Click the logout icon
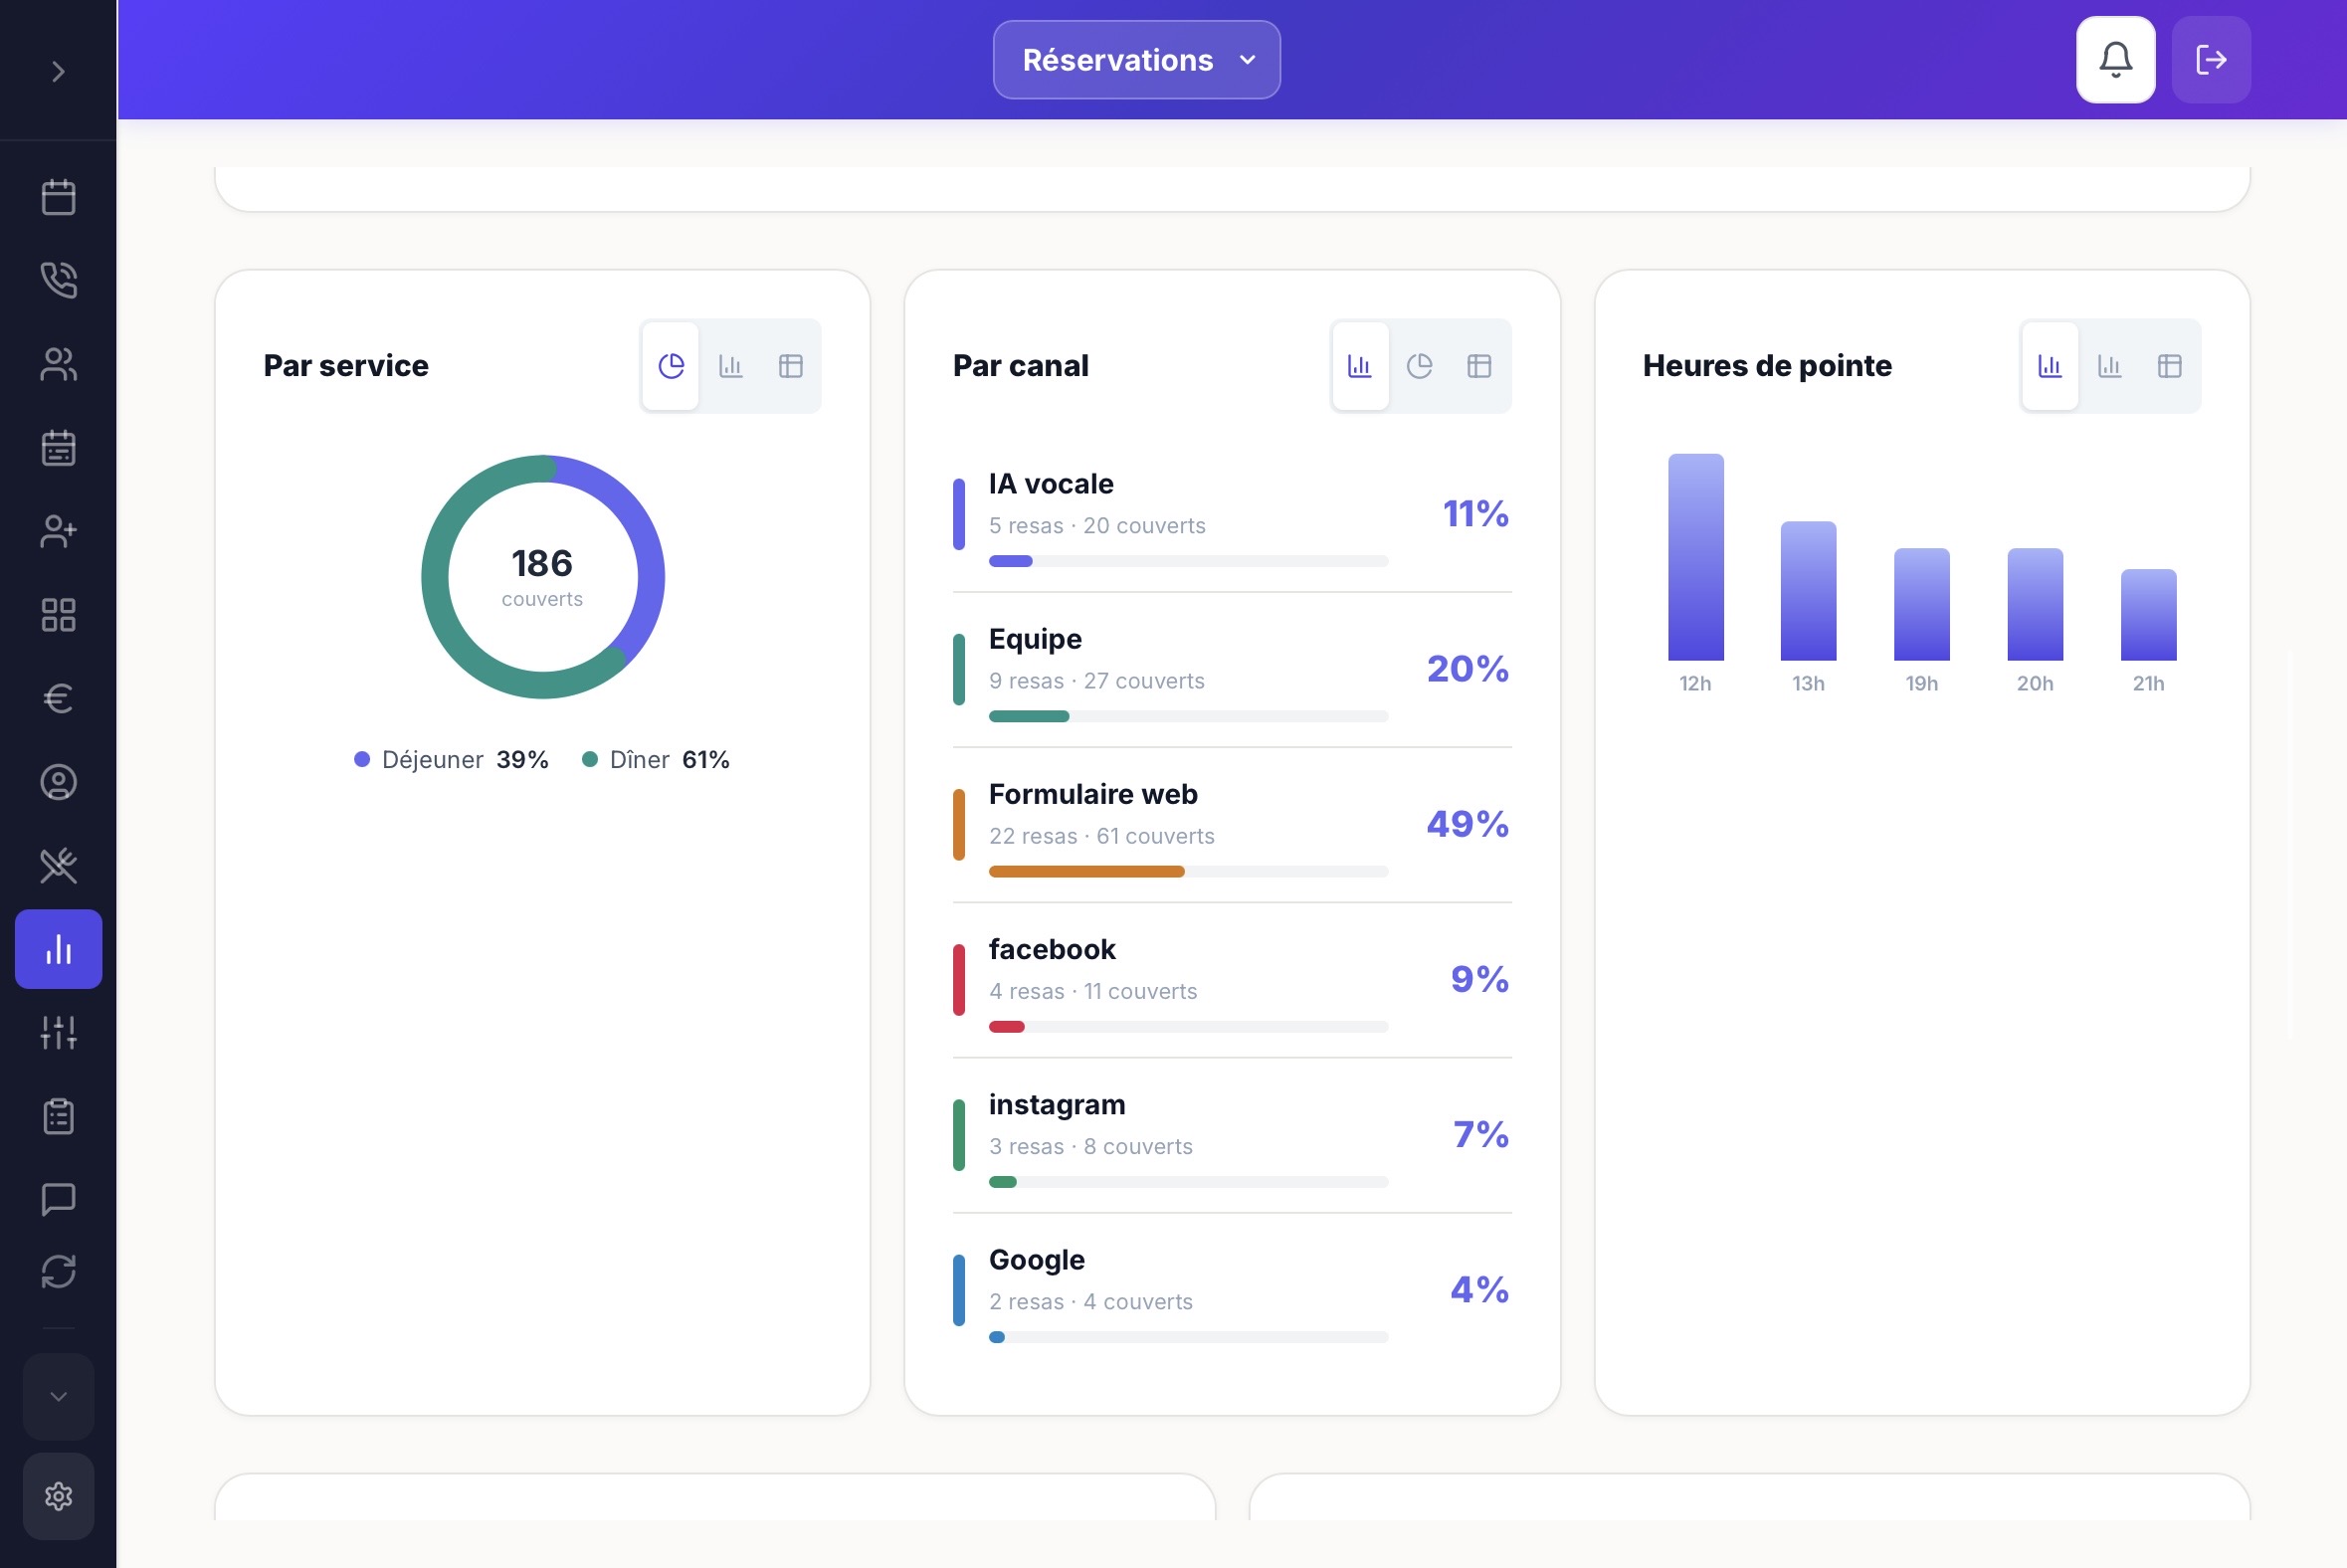 2211,60
